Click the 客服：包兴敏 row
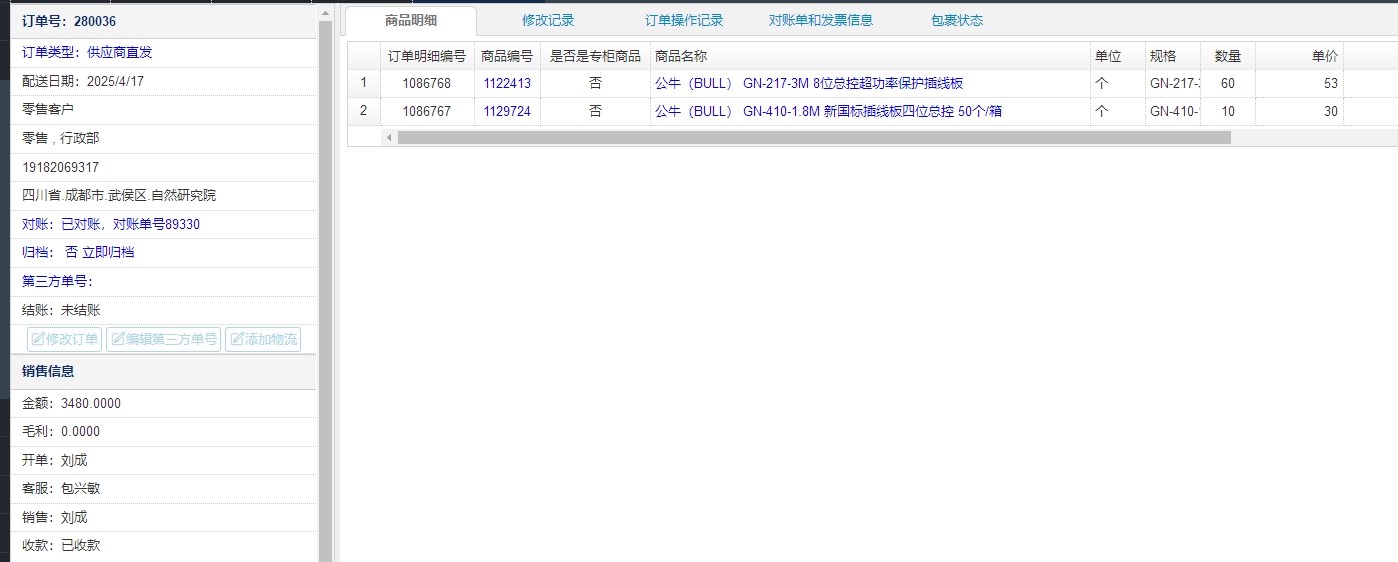The width and height of the screenshot is (1398, 562). click(164, 489)
